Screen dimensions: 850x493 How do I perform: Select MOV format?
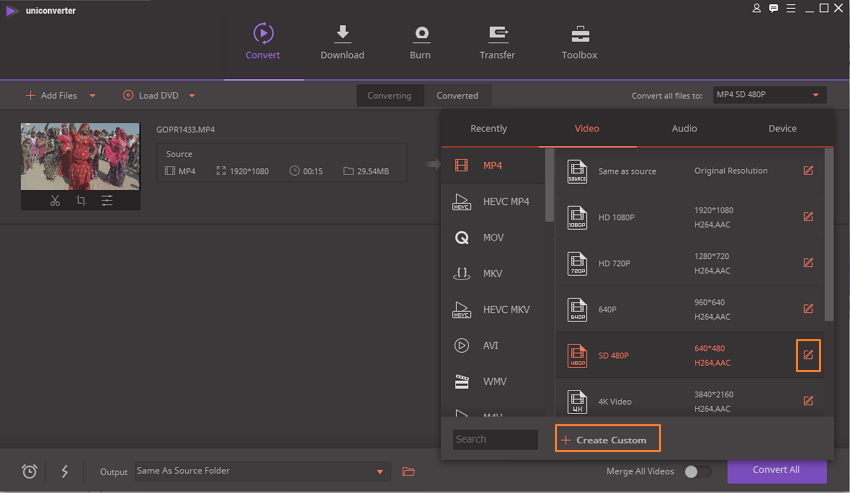(493, 238)
